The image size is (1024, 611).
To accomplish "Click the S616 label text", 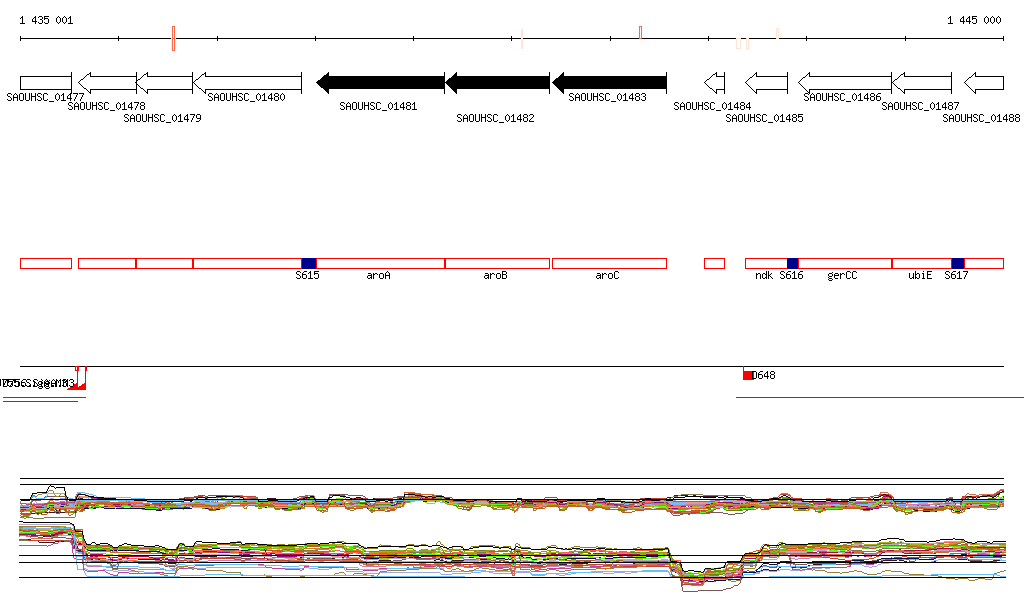I will coord(792,275).
